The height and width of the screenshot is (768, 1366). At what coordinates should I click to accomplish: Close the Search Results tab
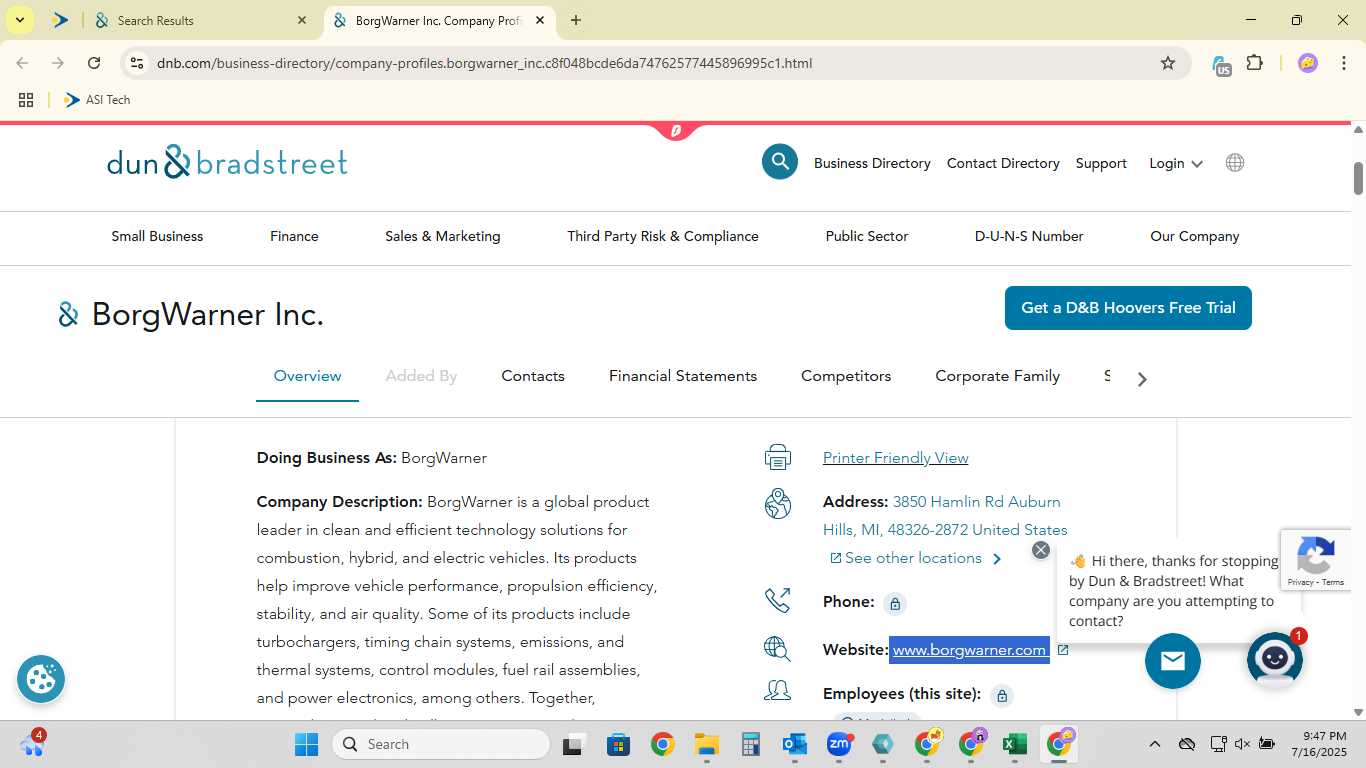coord(302,20)
